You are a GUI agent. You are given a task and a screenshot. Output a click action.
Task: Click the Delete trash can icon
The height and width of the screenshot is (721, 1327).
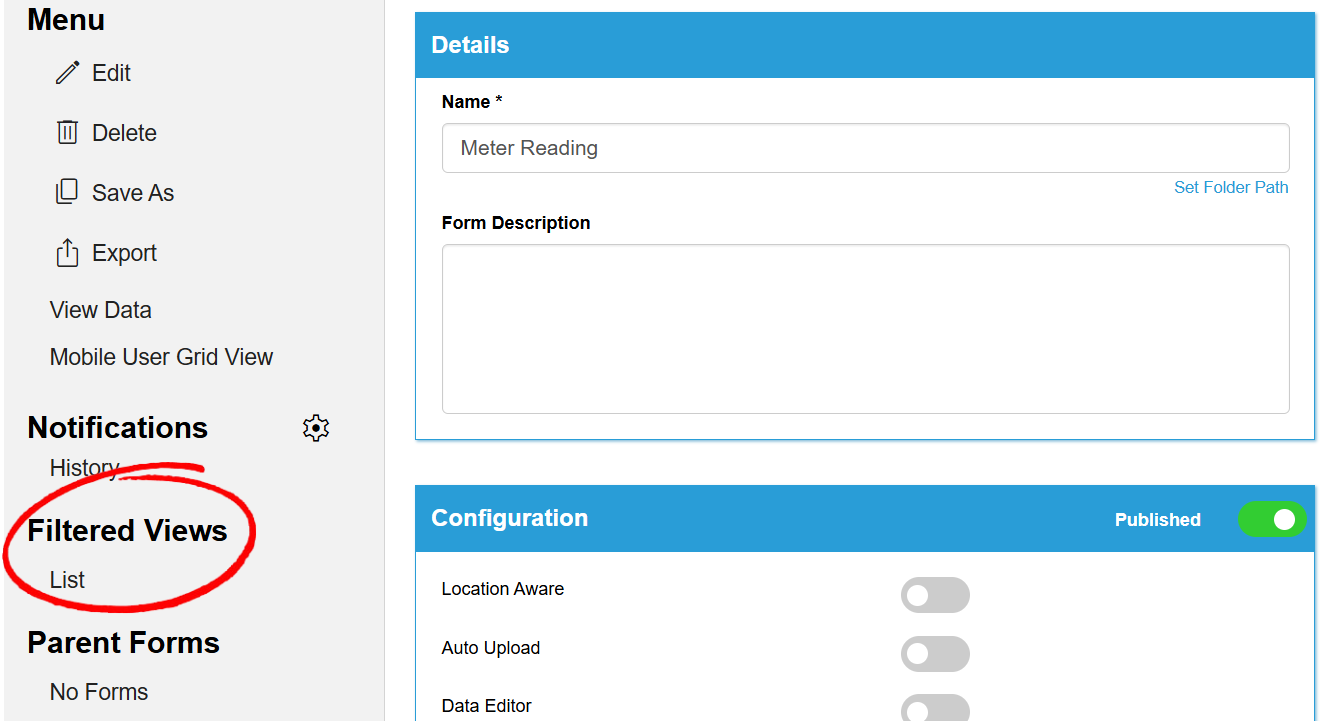click(67, 132)
